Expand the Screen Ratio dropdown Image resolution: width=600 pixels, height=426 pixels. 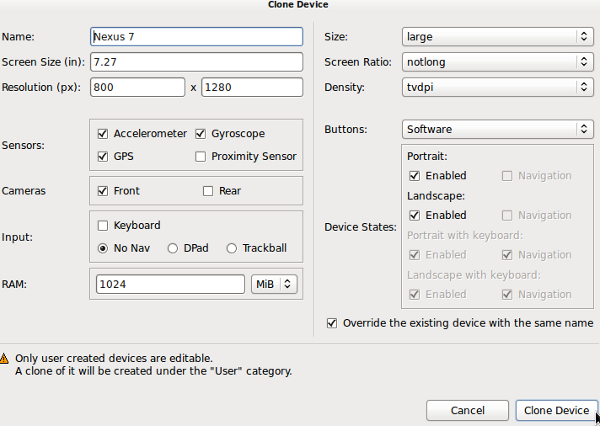click(498, 62)
